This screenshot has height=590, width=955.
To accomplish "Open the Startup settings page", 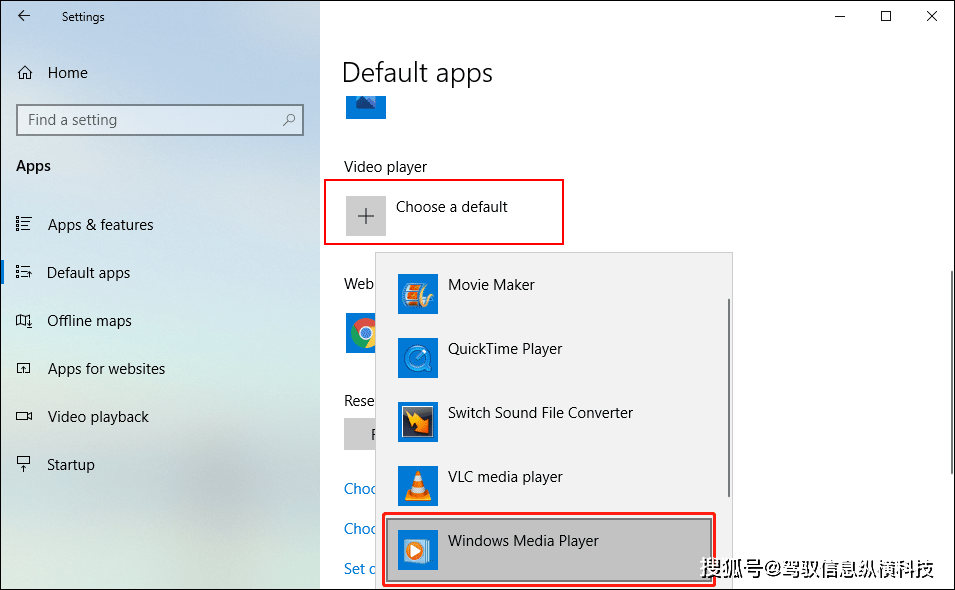I will (71, 465).
